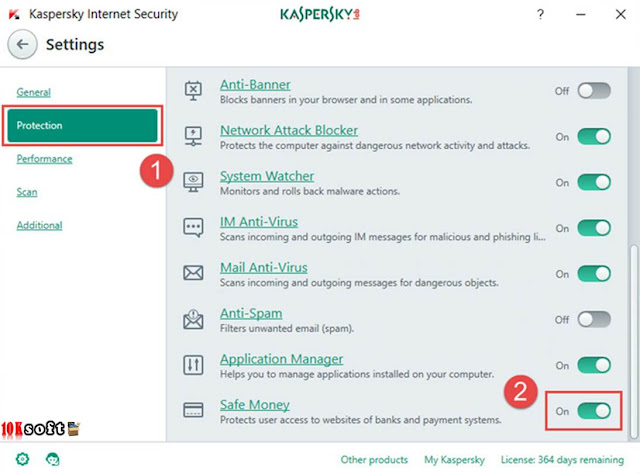
Task: Click the IM Anti-Virus chat bubble icon
Action: click(193, 228)
